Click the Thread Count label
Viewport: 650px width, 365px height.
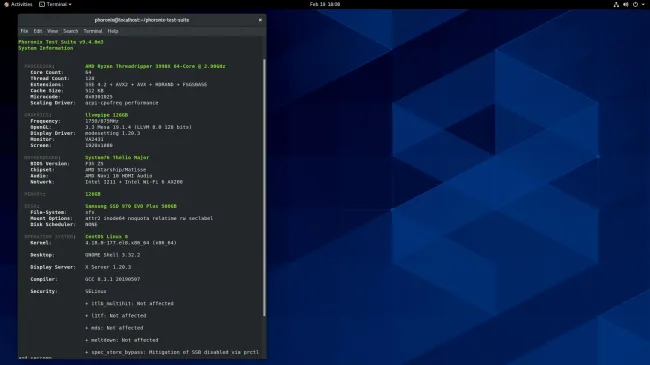coord(50,78)
